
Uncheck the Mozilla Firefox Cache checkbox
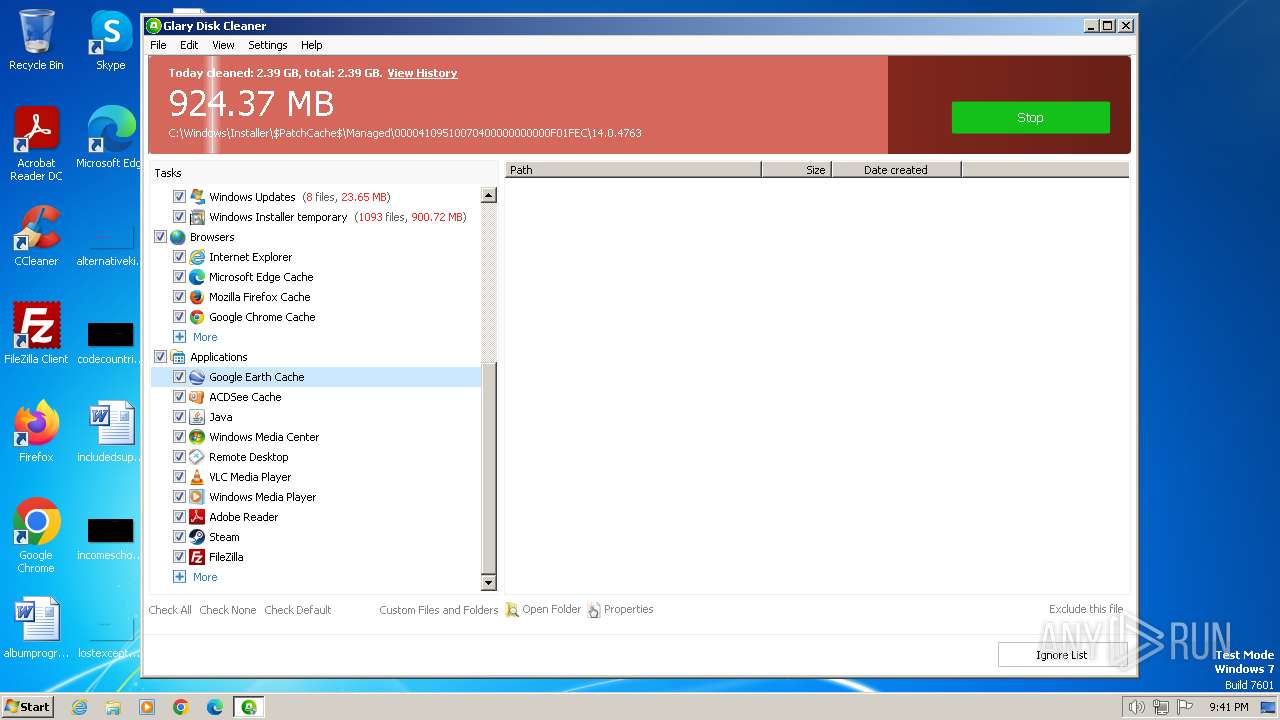coord(180,297)
